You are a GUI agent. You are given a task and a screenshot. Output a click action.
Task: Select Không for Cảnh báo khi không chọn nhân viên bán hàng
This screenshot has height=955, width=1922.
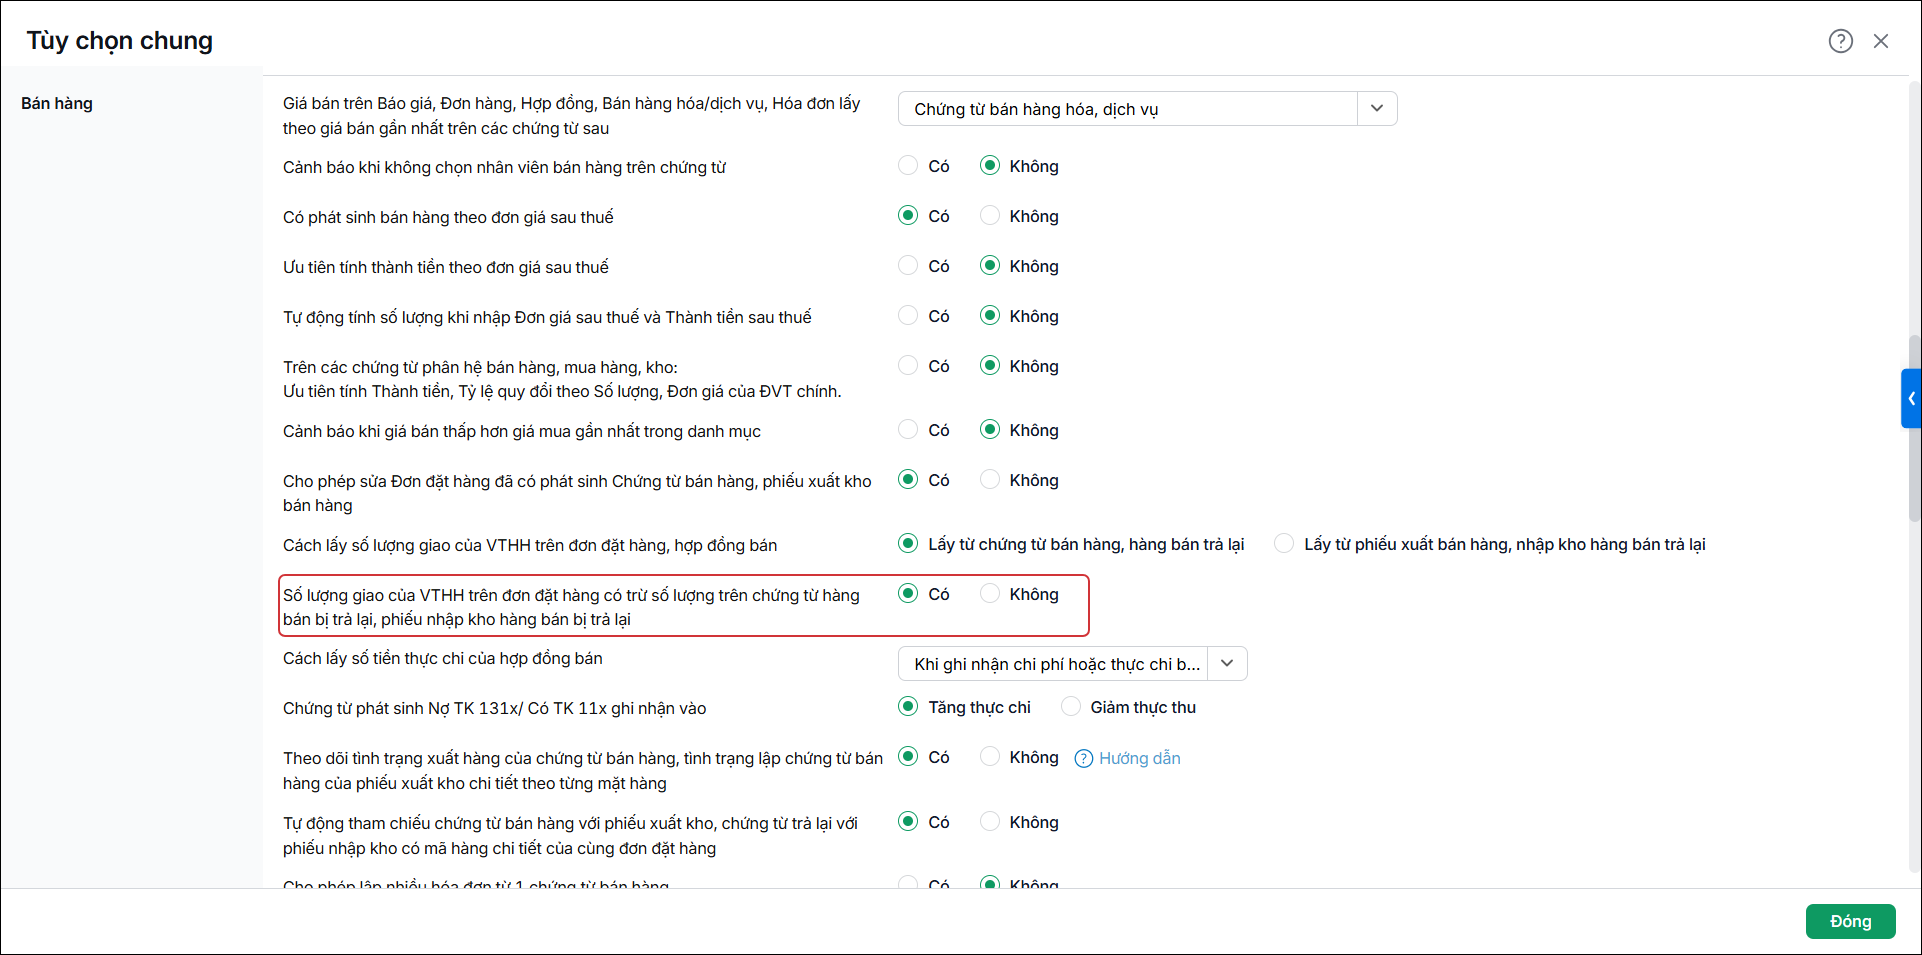point(990,166)
